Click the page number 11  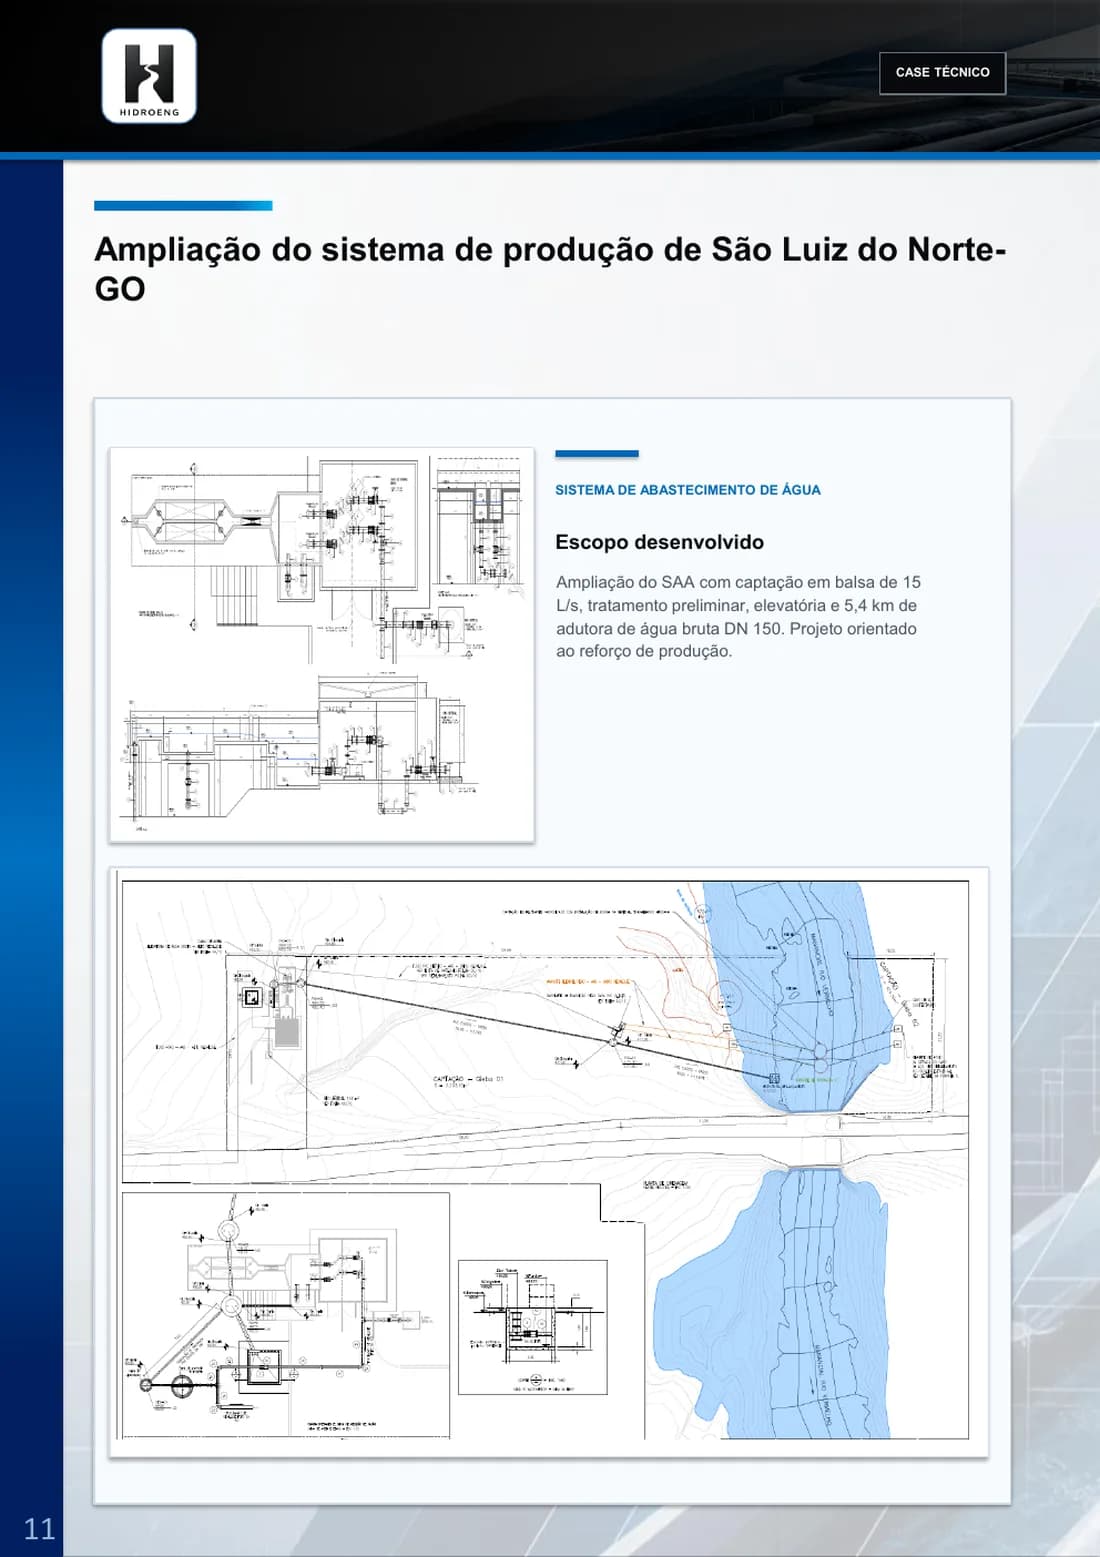click(x=39, y=1528)
